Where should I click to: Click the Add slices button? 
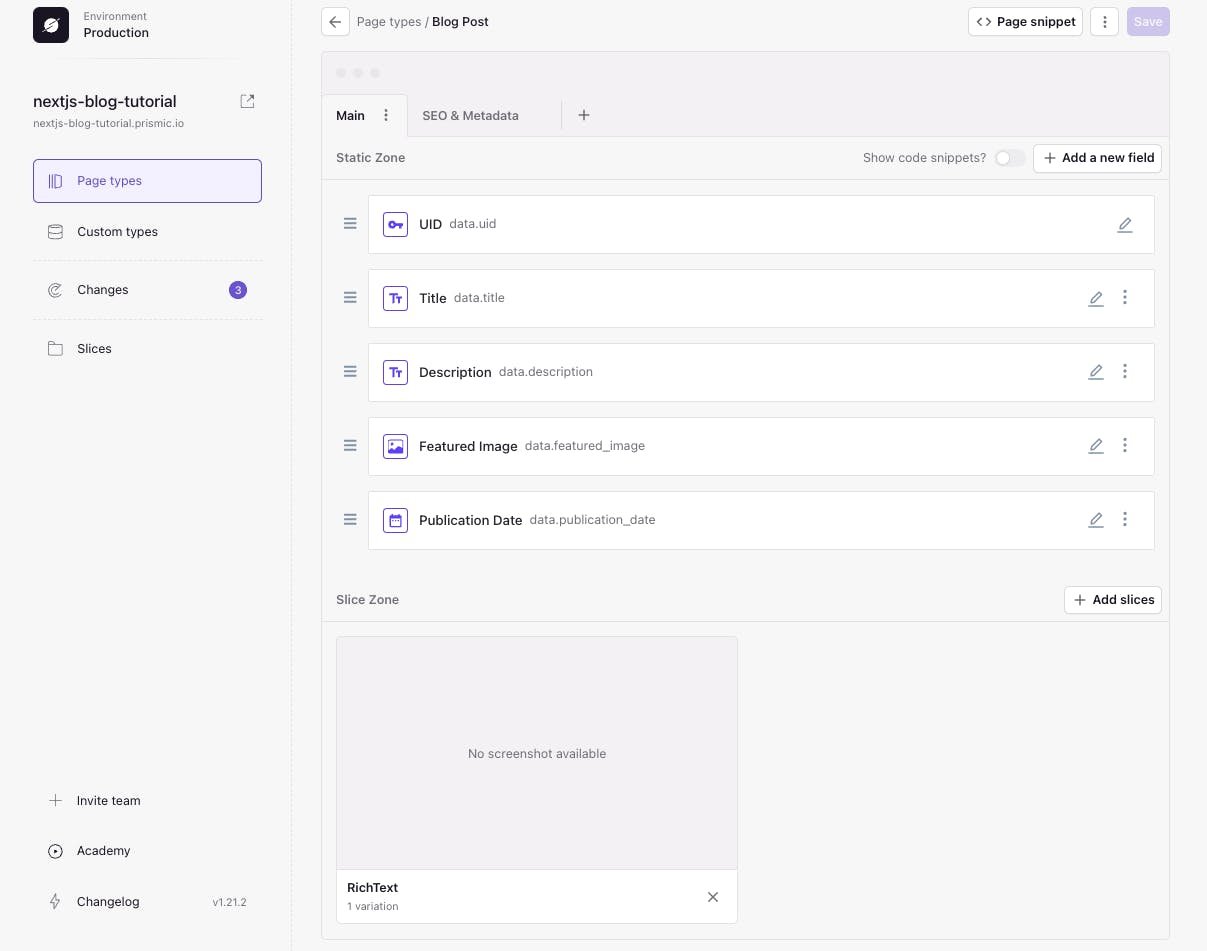point(1112,600)
